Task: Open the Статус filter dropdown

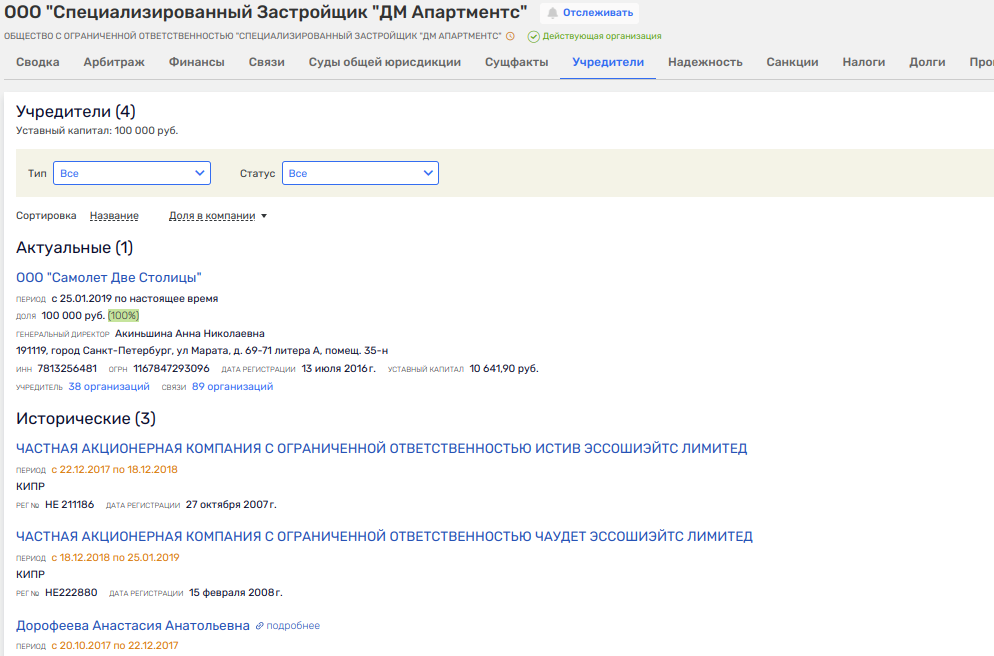Action: point(360,173)
